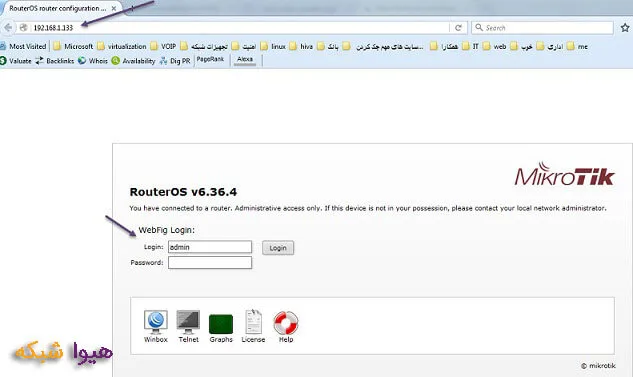Click the reload page icon
This screenshot has width=633, height=377.
458,27
